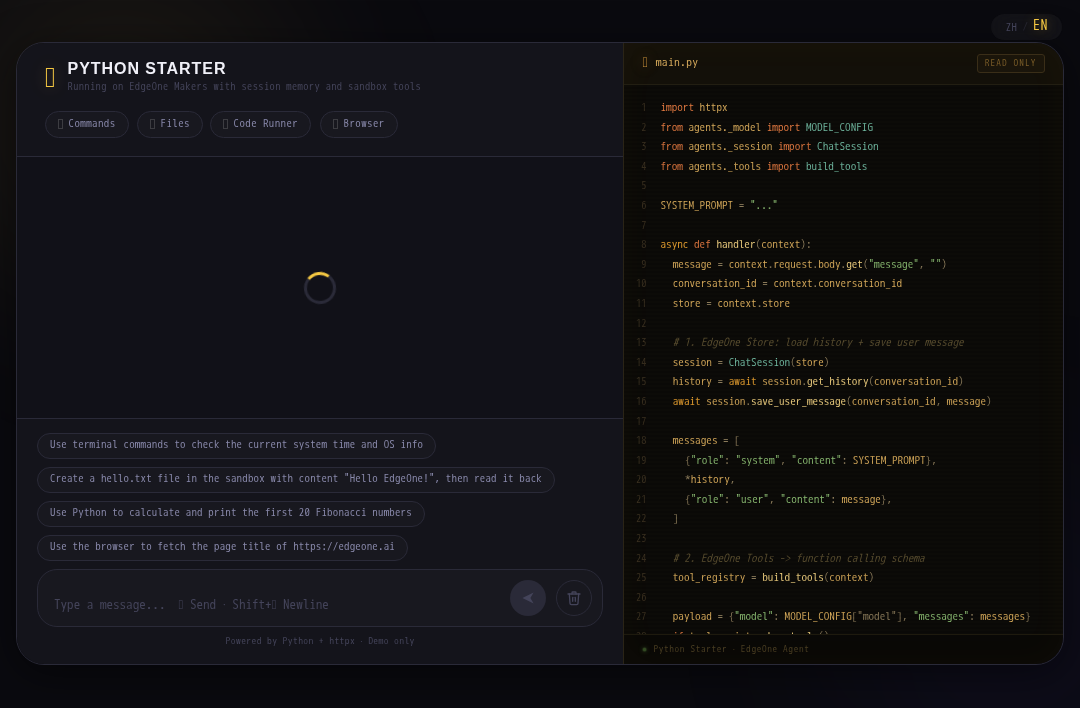The image size is (1080, 708).
Task: Click the loading spinner in chat area
Action: pos(320,288)
